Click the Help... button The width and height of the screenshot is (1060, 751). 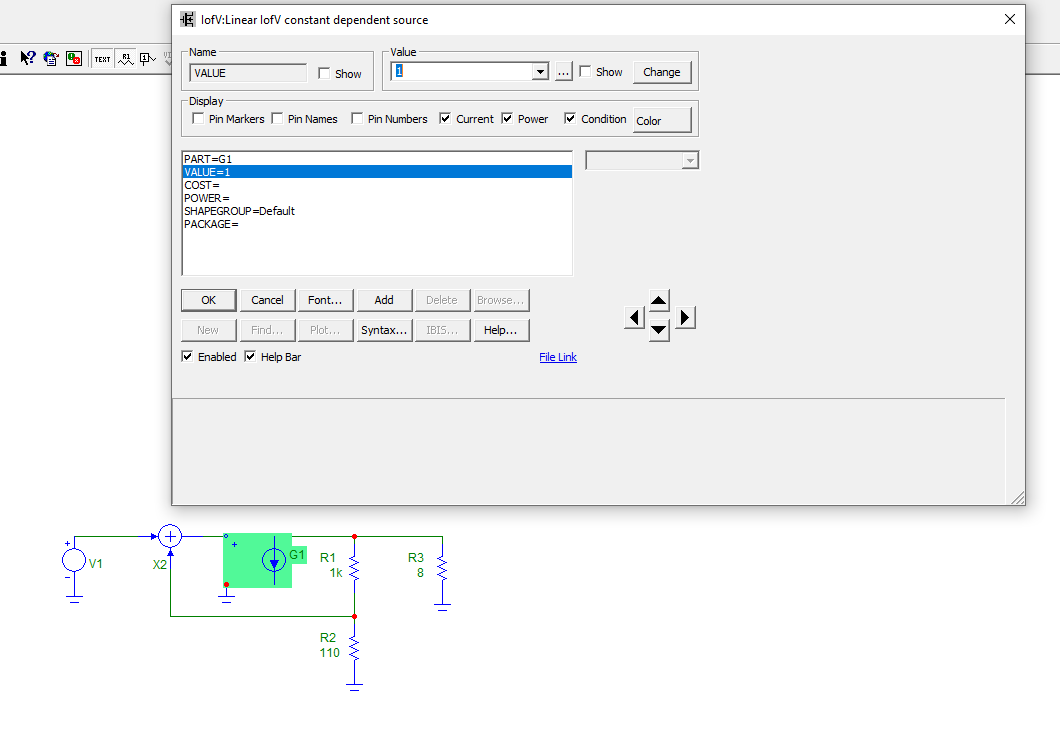(x=501, y=330)
